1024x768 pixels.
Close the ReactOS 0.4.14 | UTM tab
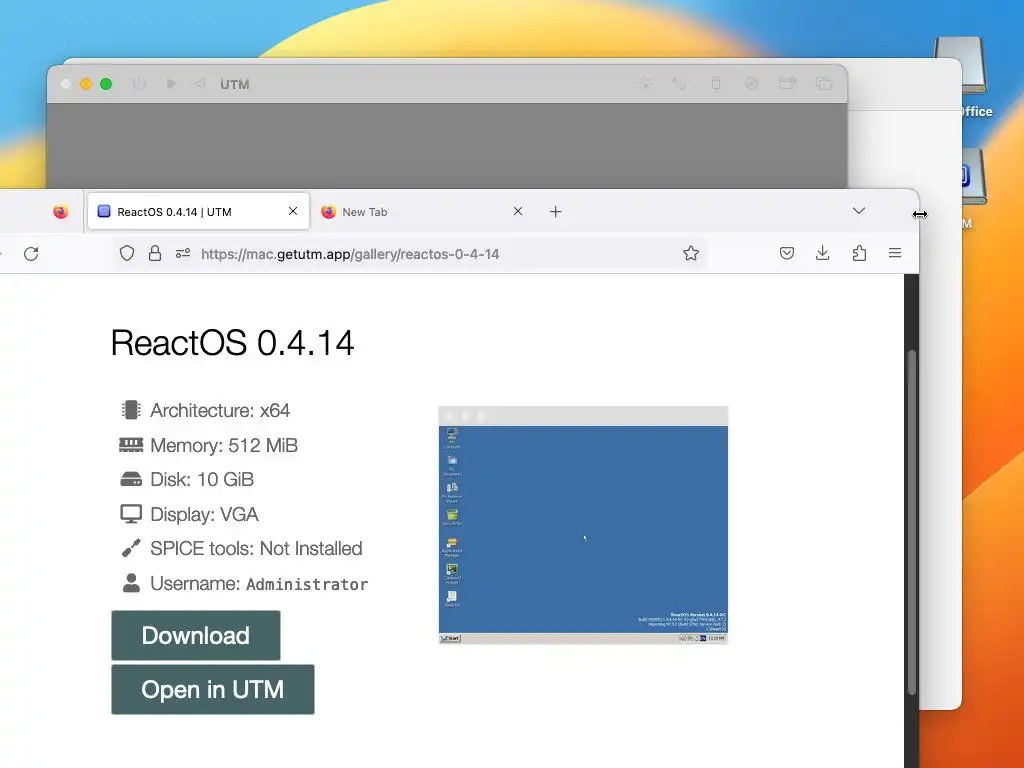pyautogui.click(x=293, y=211)
